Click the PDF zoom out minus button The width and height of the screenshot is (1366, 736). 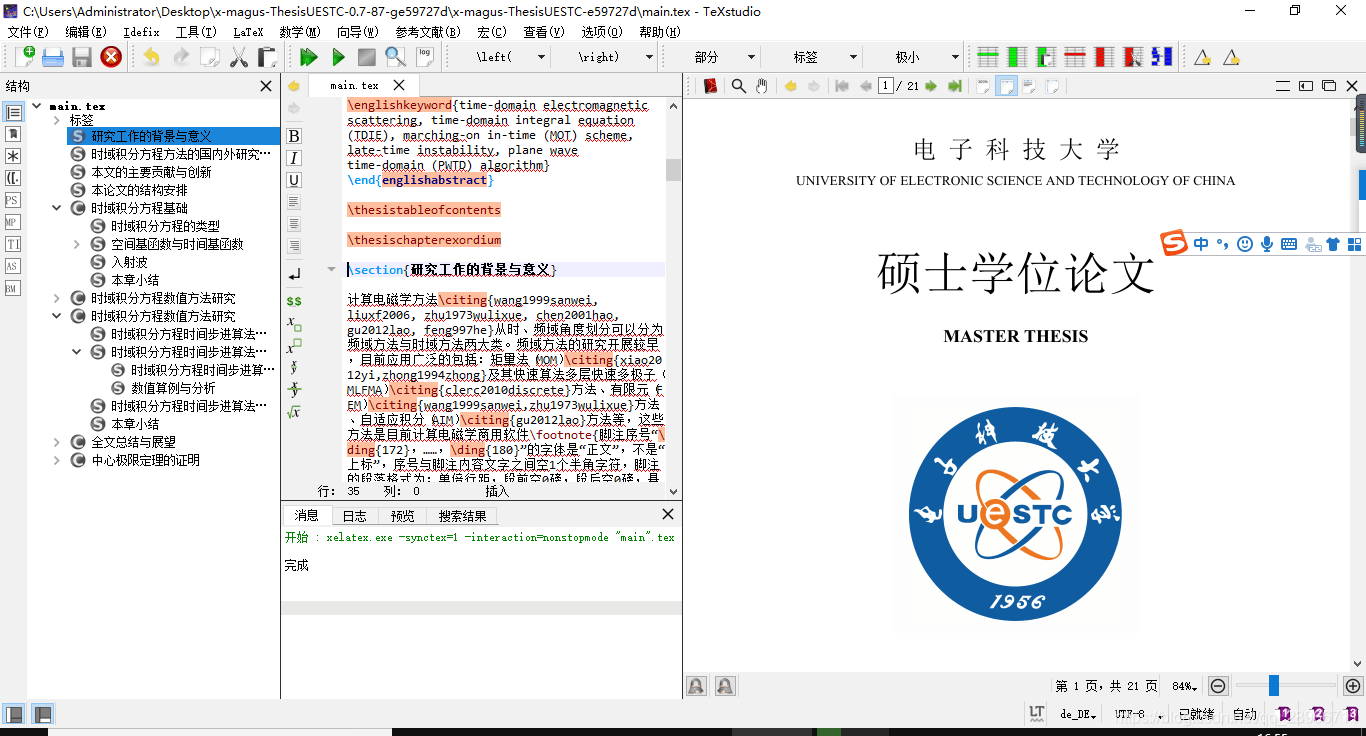[1218, 686]
